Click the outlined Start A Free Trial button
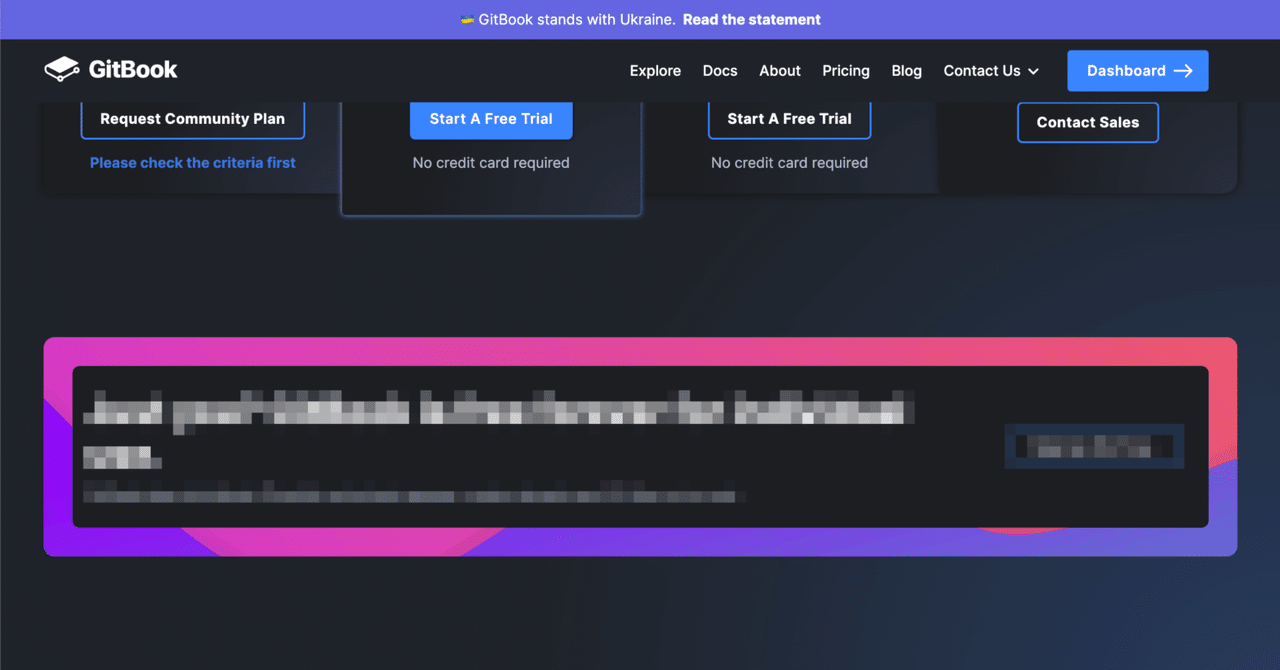The width and height of the screenshot is (1280, 670). point(790,119)
